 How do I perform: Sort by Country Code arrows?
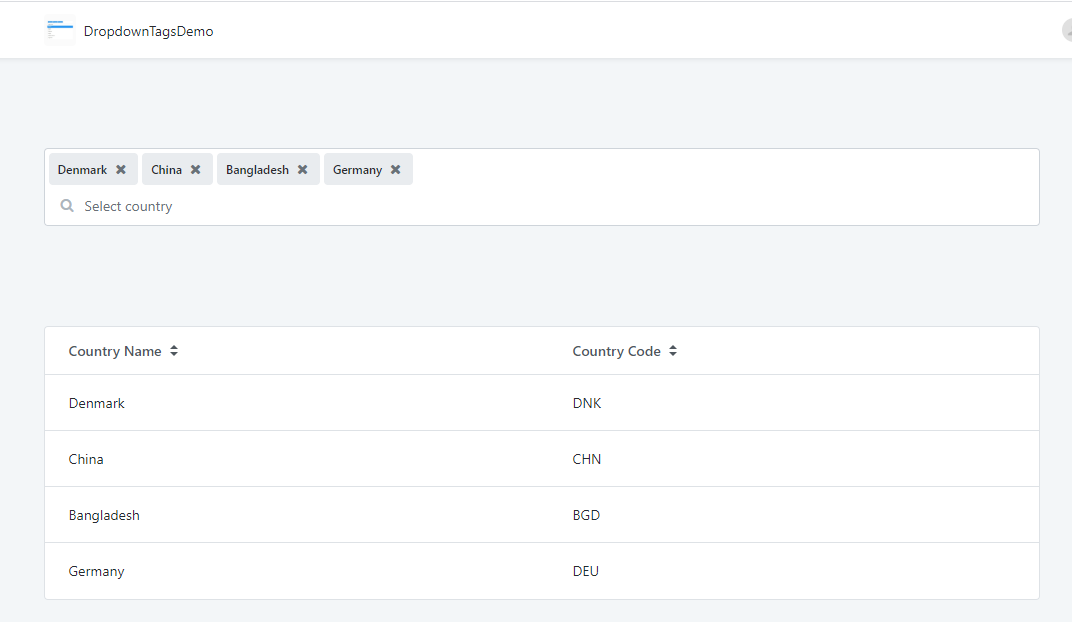click(x=673, y=351)
